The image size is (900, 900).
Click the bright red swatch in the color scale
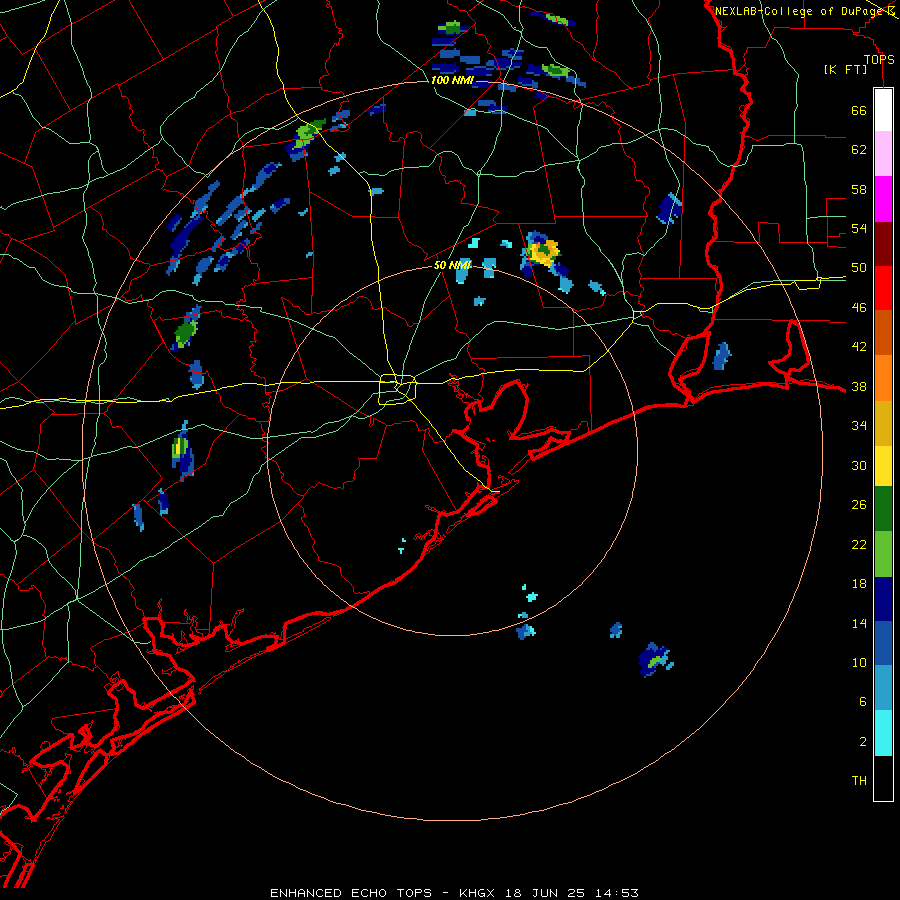(x=883, y=288)
